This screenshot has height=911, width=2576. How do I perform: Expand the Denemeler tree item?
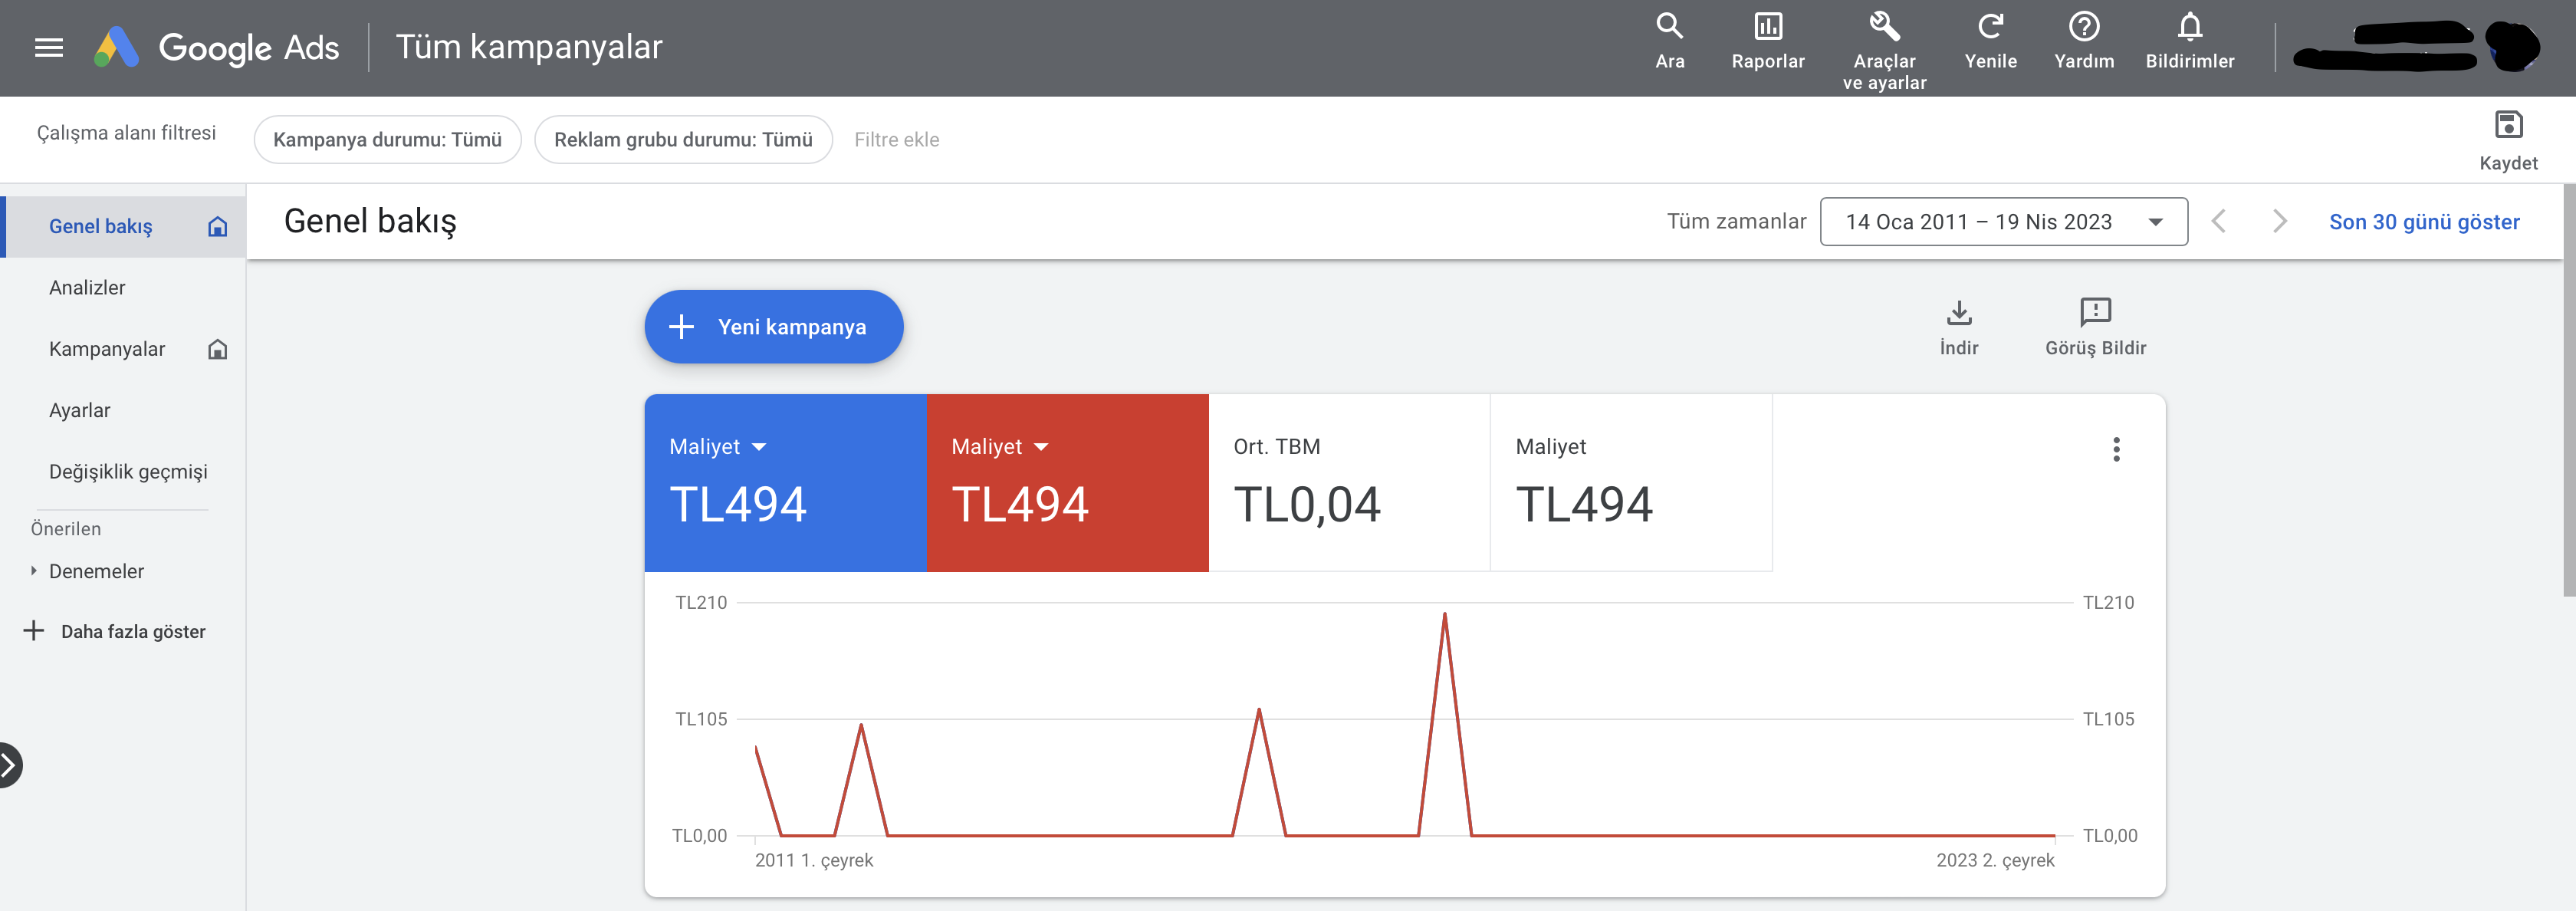click(33, 571)
